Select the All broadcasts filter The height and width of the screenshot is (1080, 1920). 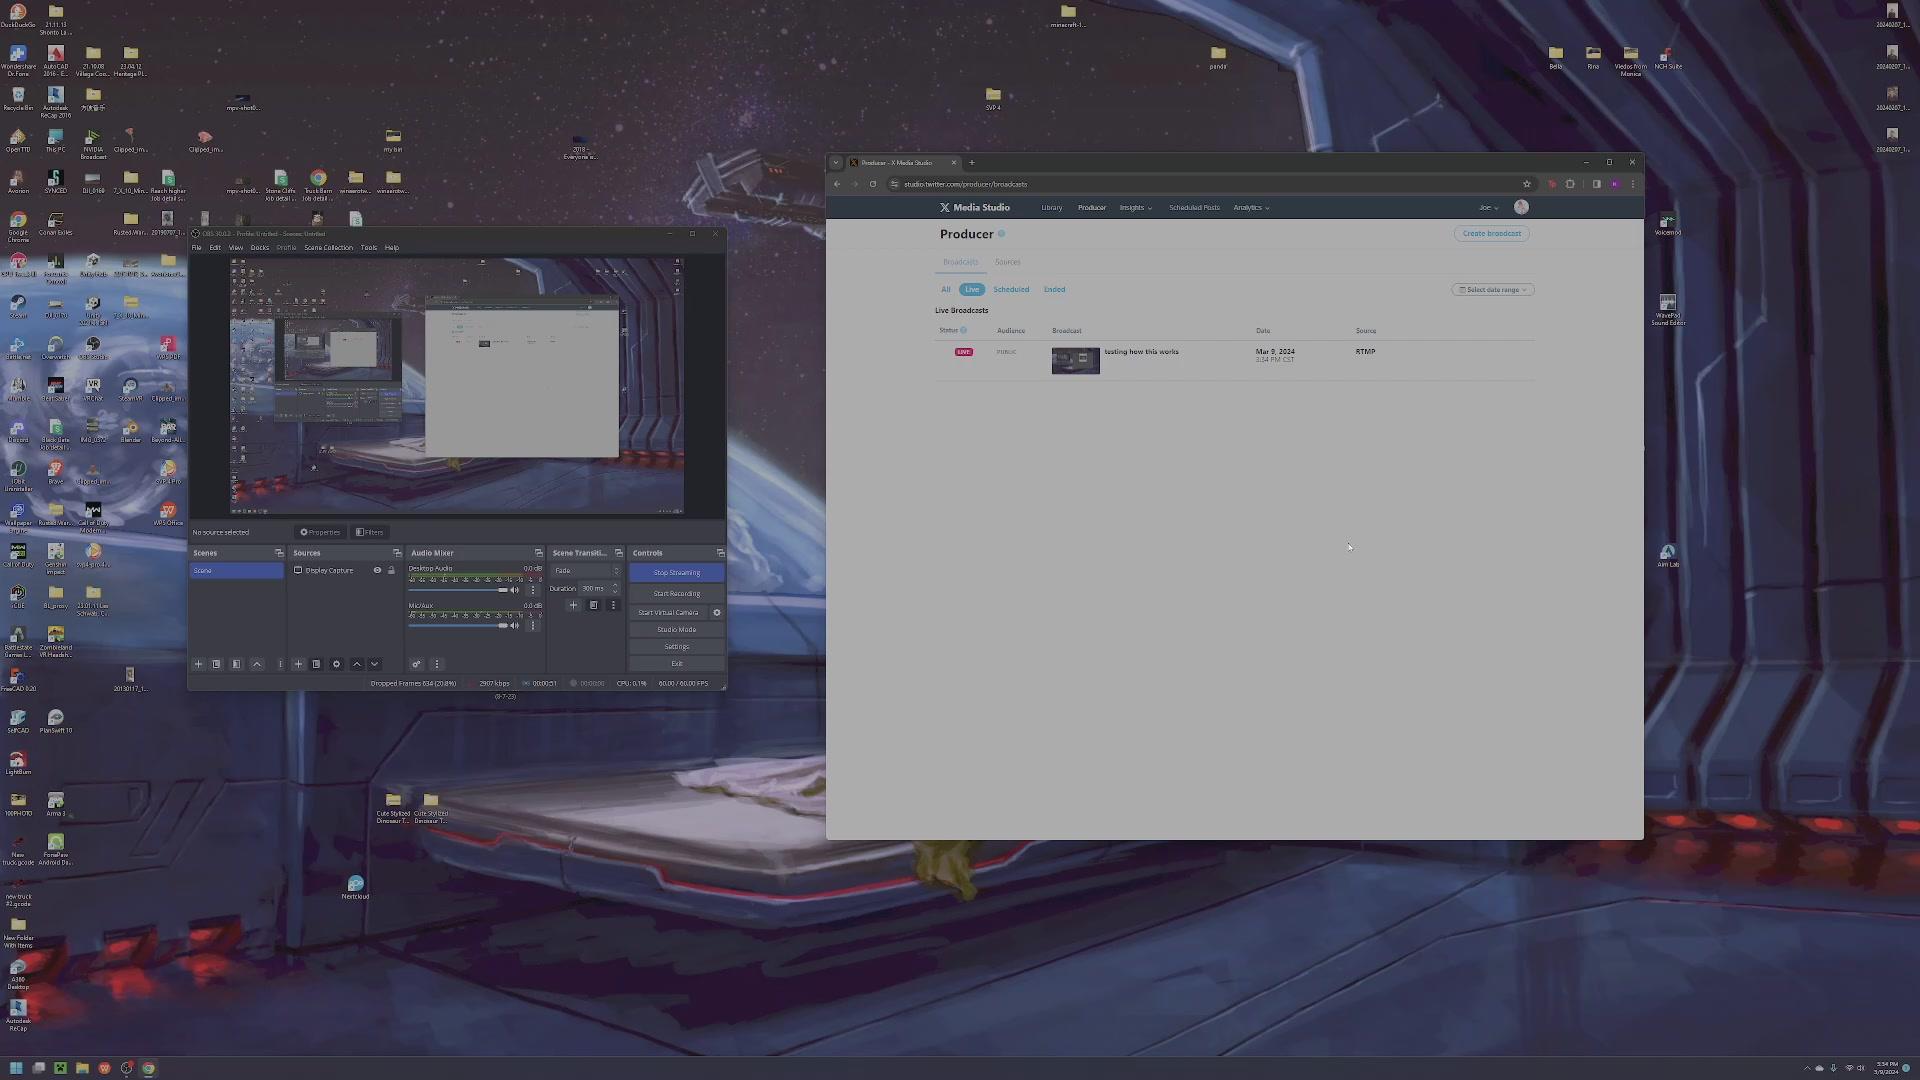[x=946, y=290]
